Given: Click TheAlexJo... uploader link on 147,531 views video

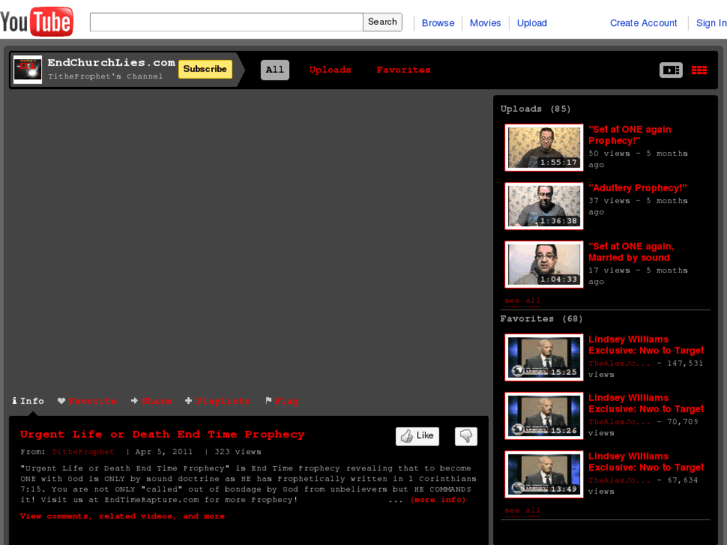Looking at the screenshot, I should click(x=620, y=363).
